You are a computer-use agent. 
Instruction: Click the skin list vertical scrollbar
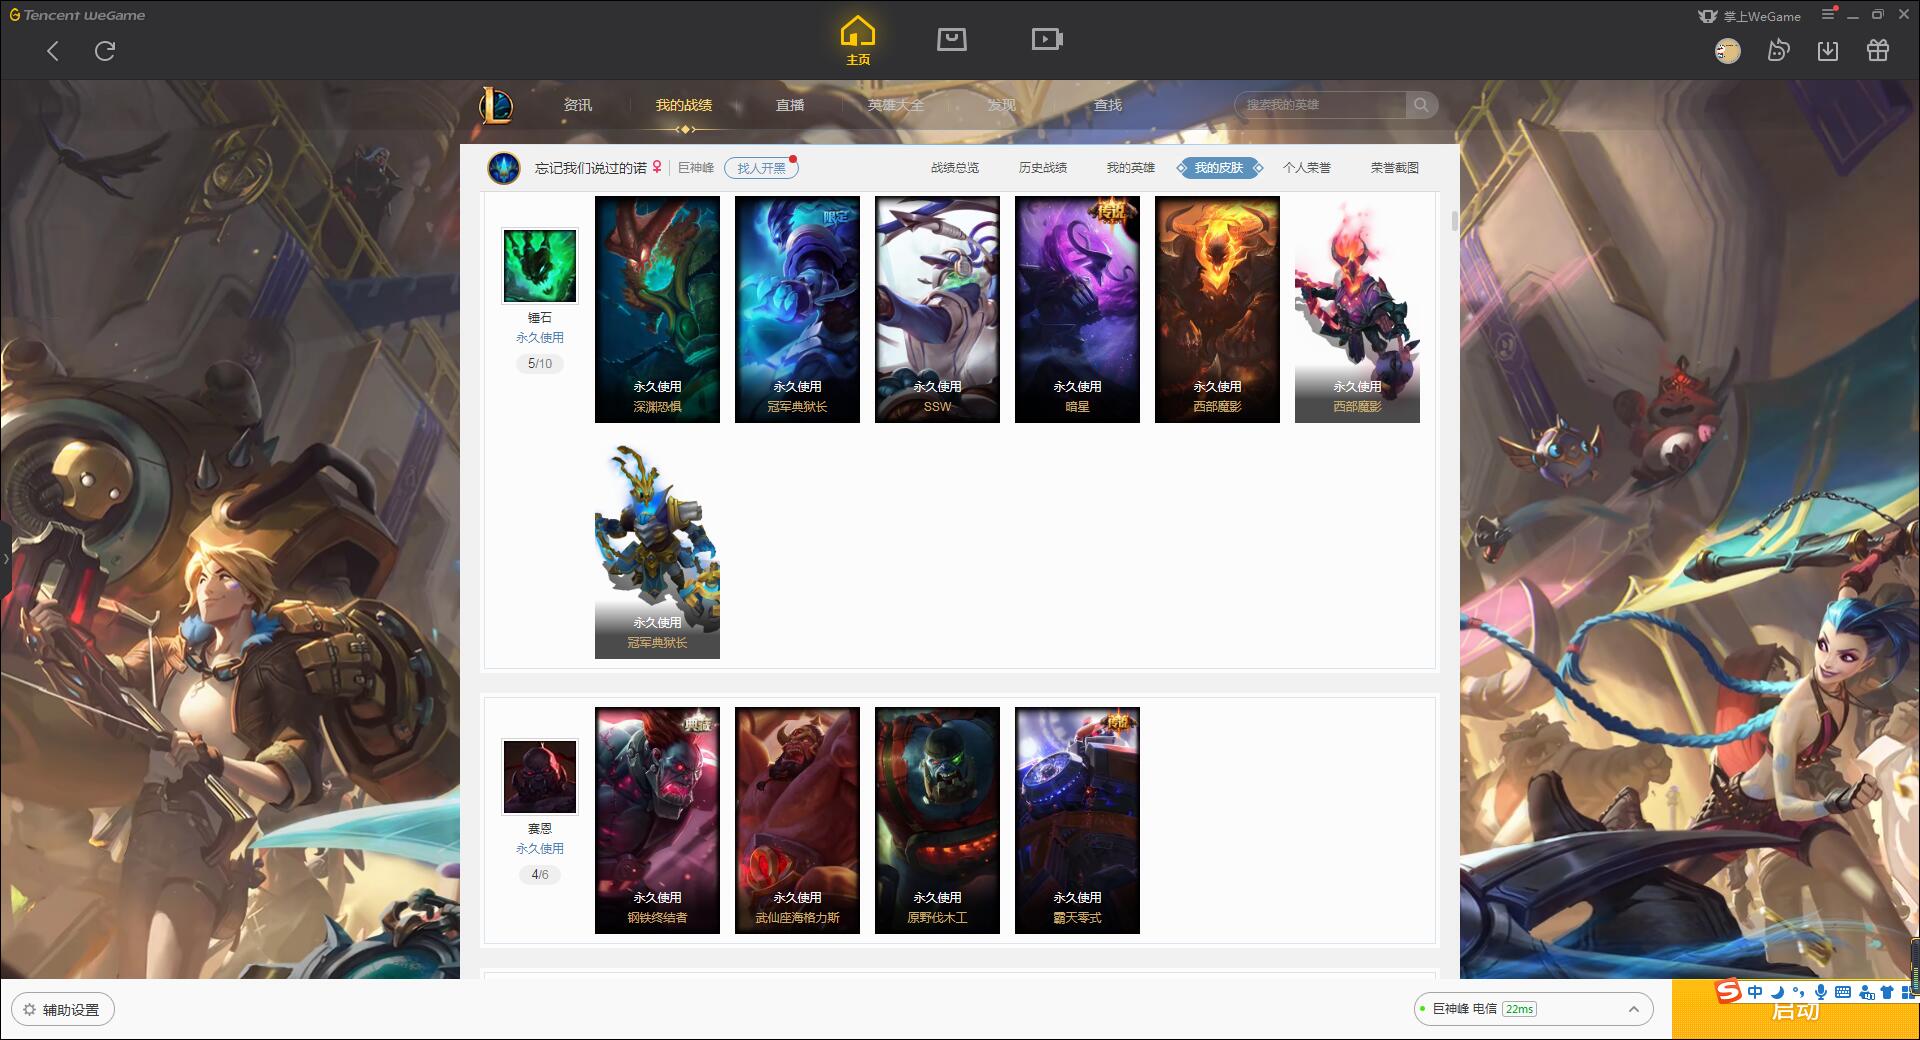(1454, 221)
